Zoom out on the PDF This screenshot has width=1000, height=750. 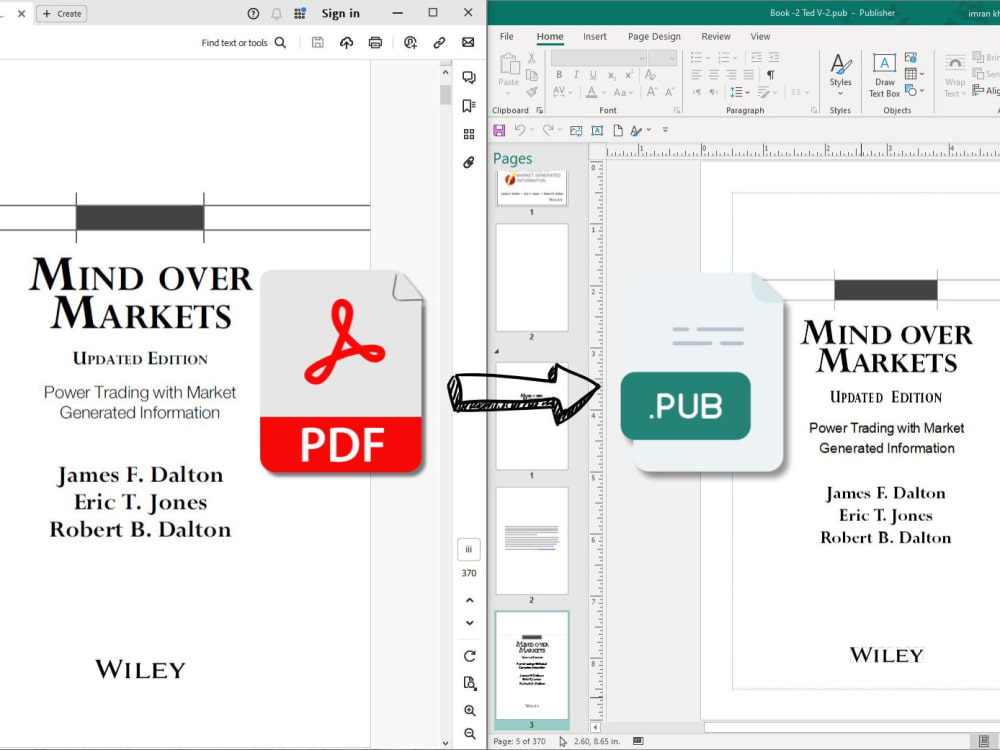[x=469, y=733]
